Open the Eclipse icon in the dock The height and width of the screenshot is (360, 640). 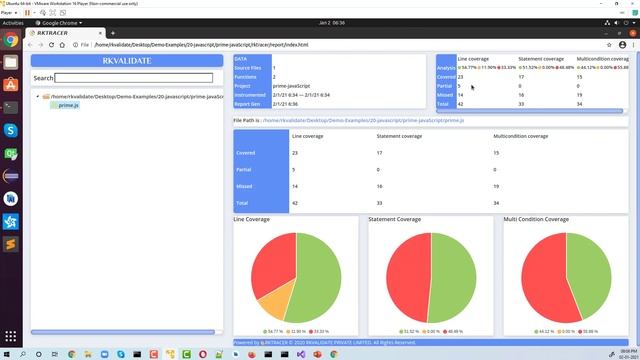point(11,176)
